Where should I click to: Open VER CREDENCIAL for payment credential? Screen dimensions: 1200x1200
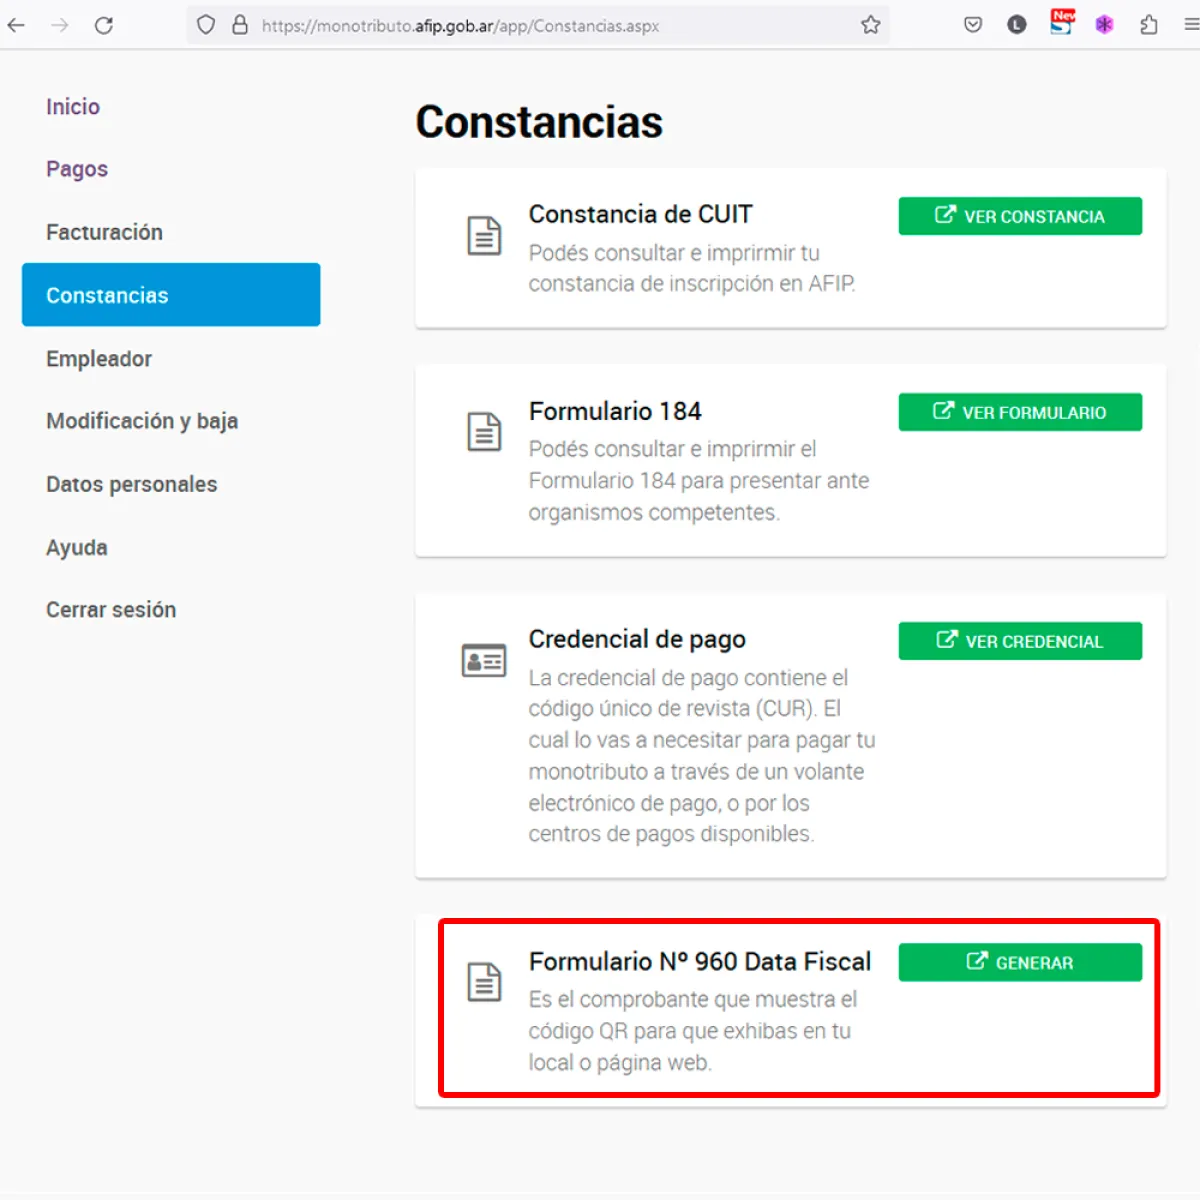(x=1020, y=641)
